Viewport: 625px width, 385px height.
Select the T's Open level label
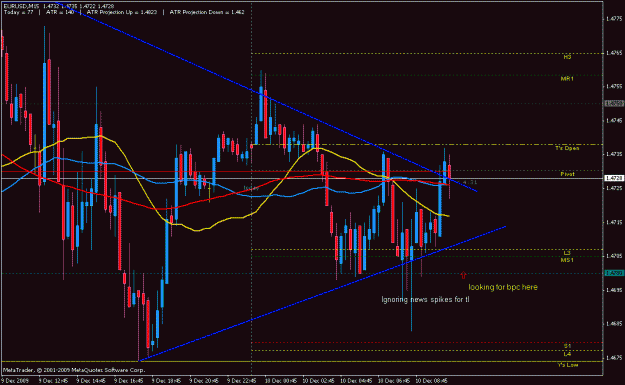pos(567,148)
